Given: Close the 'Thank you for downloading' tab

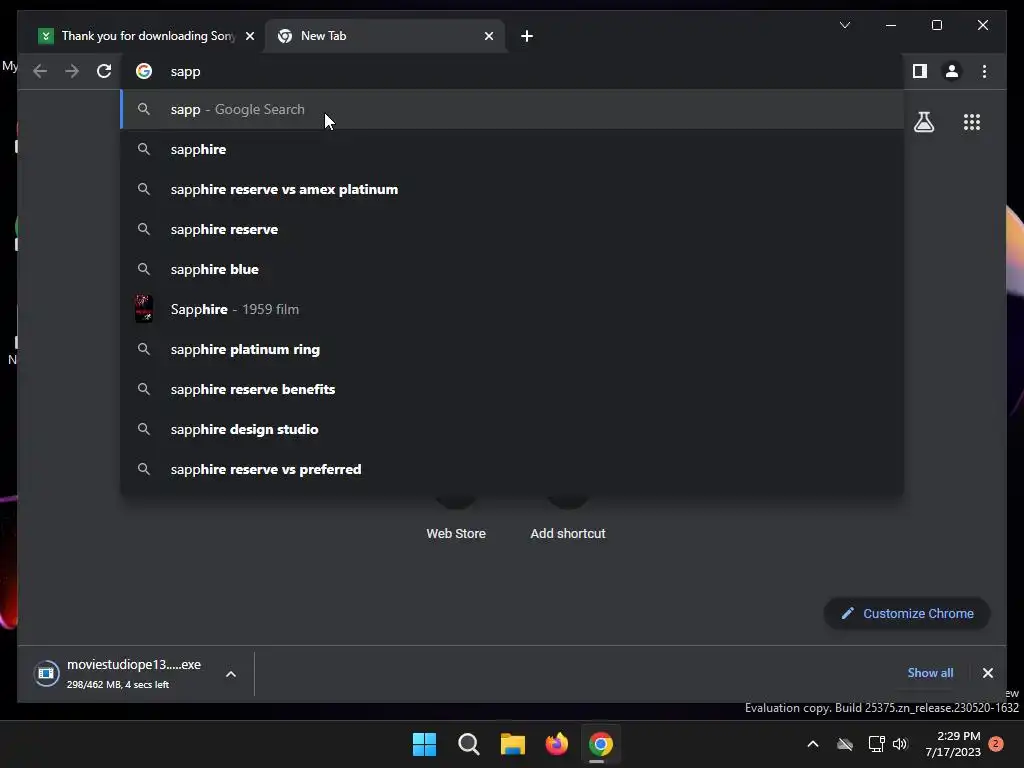Looking at the screenshot, I should point(249,36).
